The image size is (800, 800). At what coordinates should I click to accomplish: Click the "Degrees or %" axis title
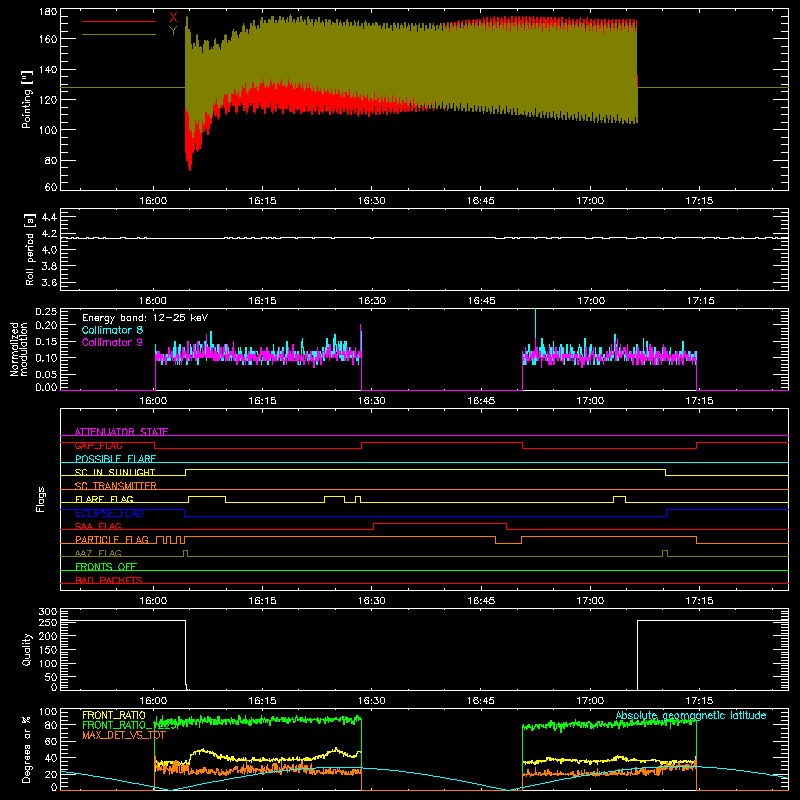[x=26, y=749]
